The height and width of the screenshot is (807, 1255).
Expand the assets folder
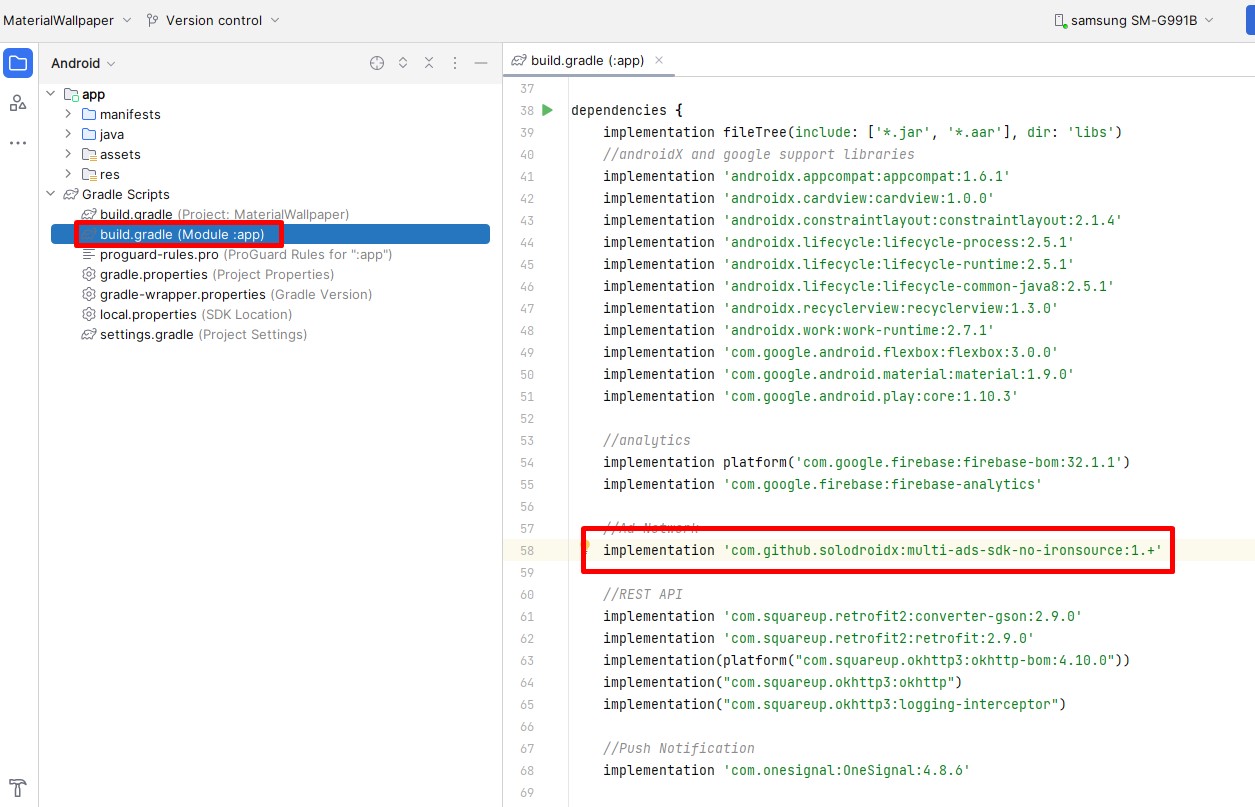[x=68, y=154]
